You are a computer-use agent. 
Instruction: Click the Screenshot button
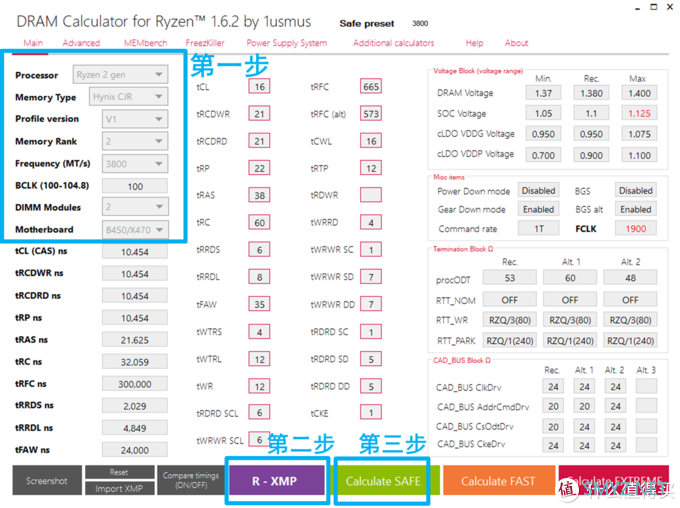coord(47,480)
